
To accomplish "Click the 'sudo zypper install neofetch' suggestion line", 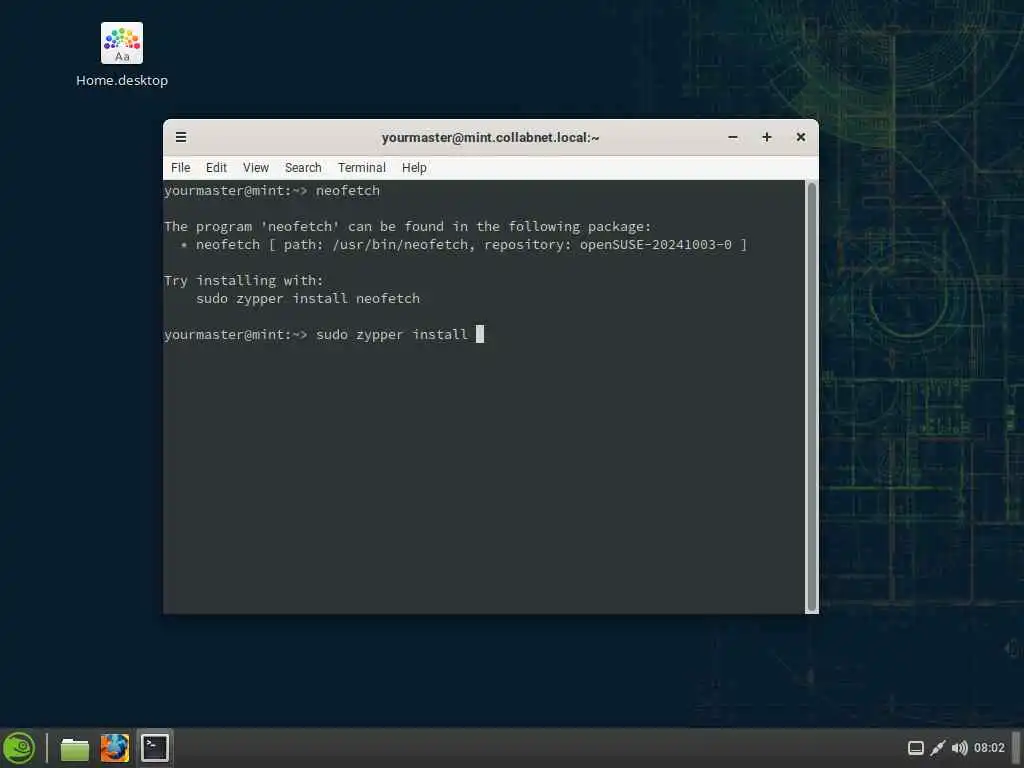I will click(x=308, y=298).
